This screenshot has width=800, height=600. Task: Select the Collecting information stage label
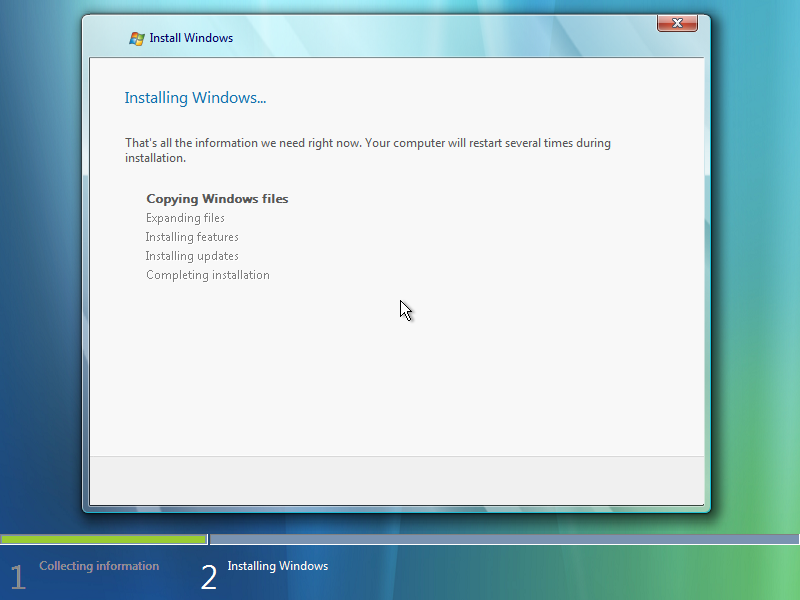click(x=99, y=565)
